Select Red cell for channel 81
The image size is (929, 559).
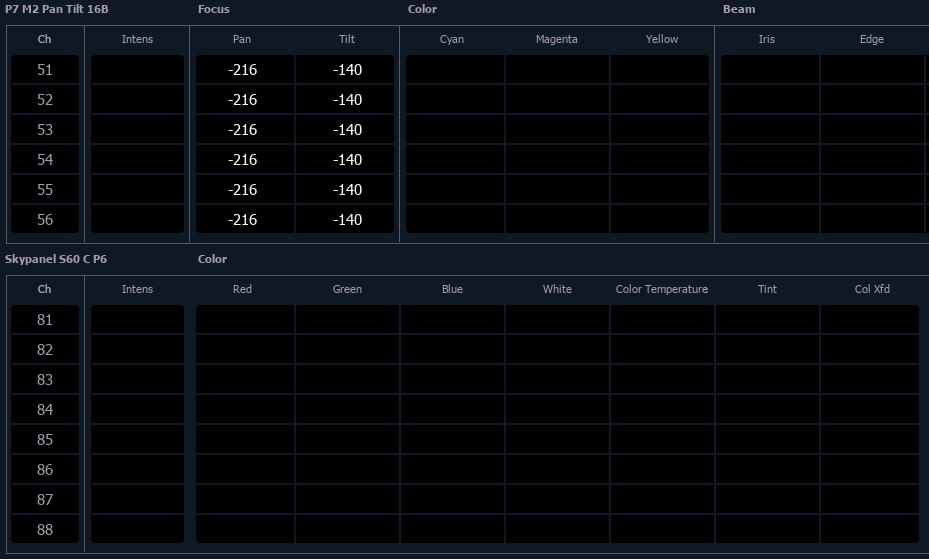tap(245, 319)
